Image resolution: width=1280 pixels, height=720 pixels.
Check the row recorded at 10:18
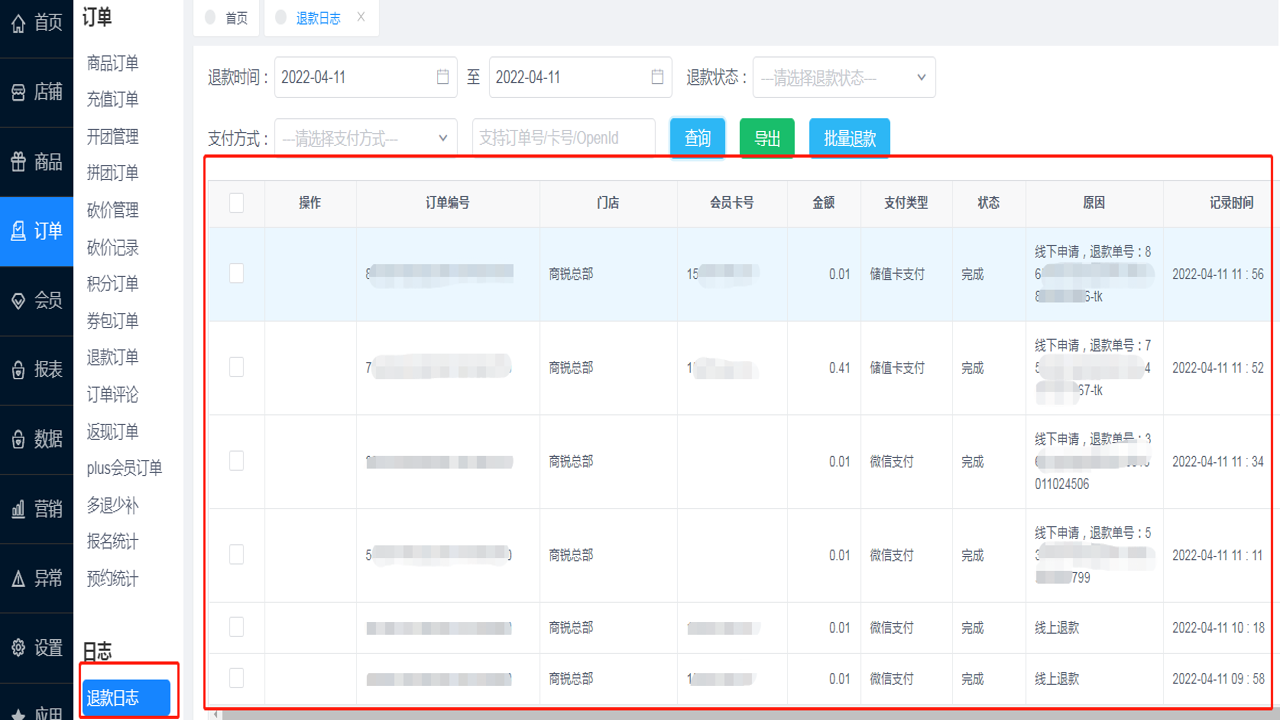pos(236,627)
